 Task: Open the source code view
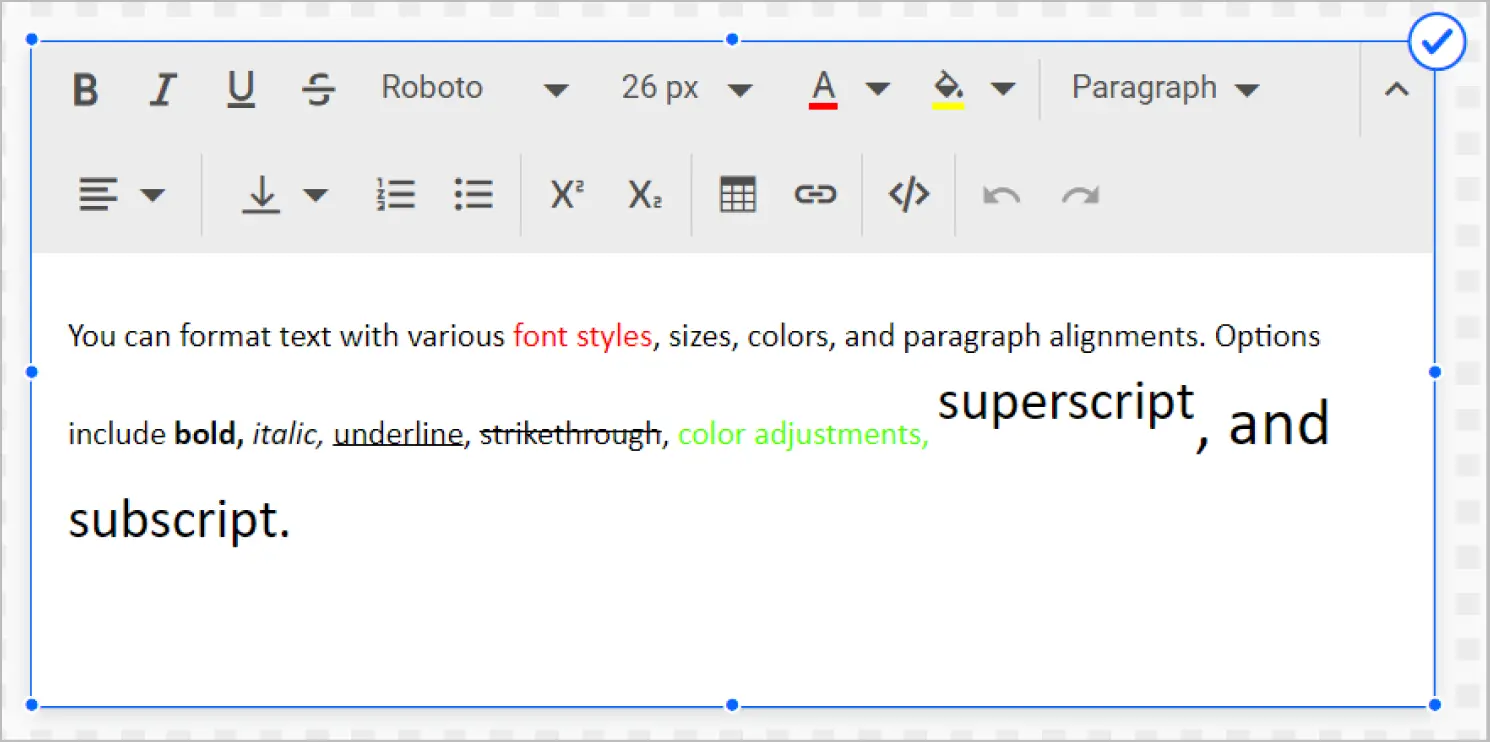tap(909, 194)
